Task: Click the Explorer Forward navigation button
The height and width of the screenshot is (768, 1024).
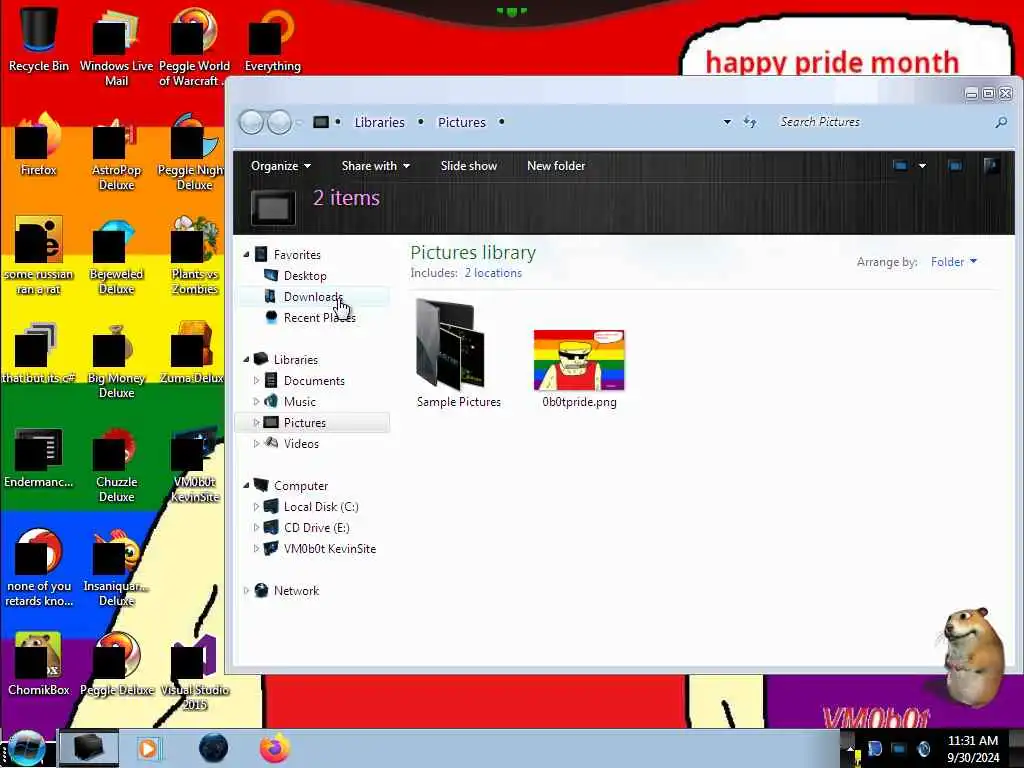Action: [x=280, y=122]
